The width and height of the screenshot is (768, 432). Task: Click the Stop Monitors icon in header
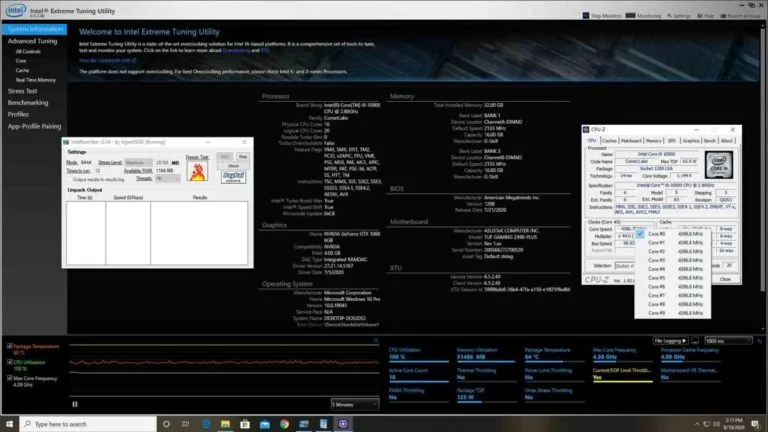pyautogui.click(x=586, y=16)
